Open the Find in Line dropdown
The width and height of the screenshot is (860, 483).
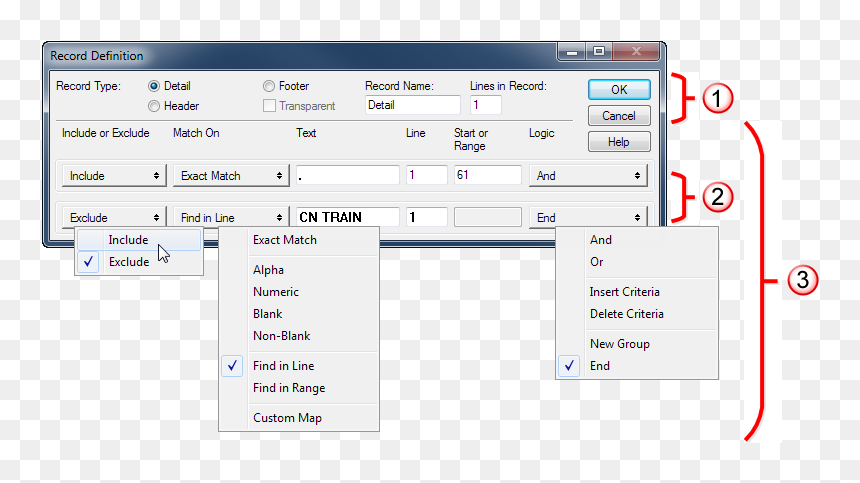[231, 218]
